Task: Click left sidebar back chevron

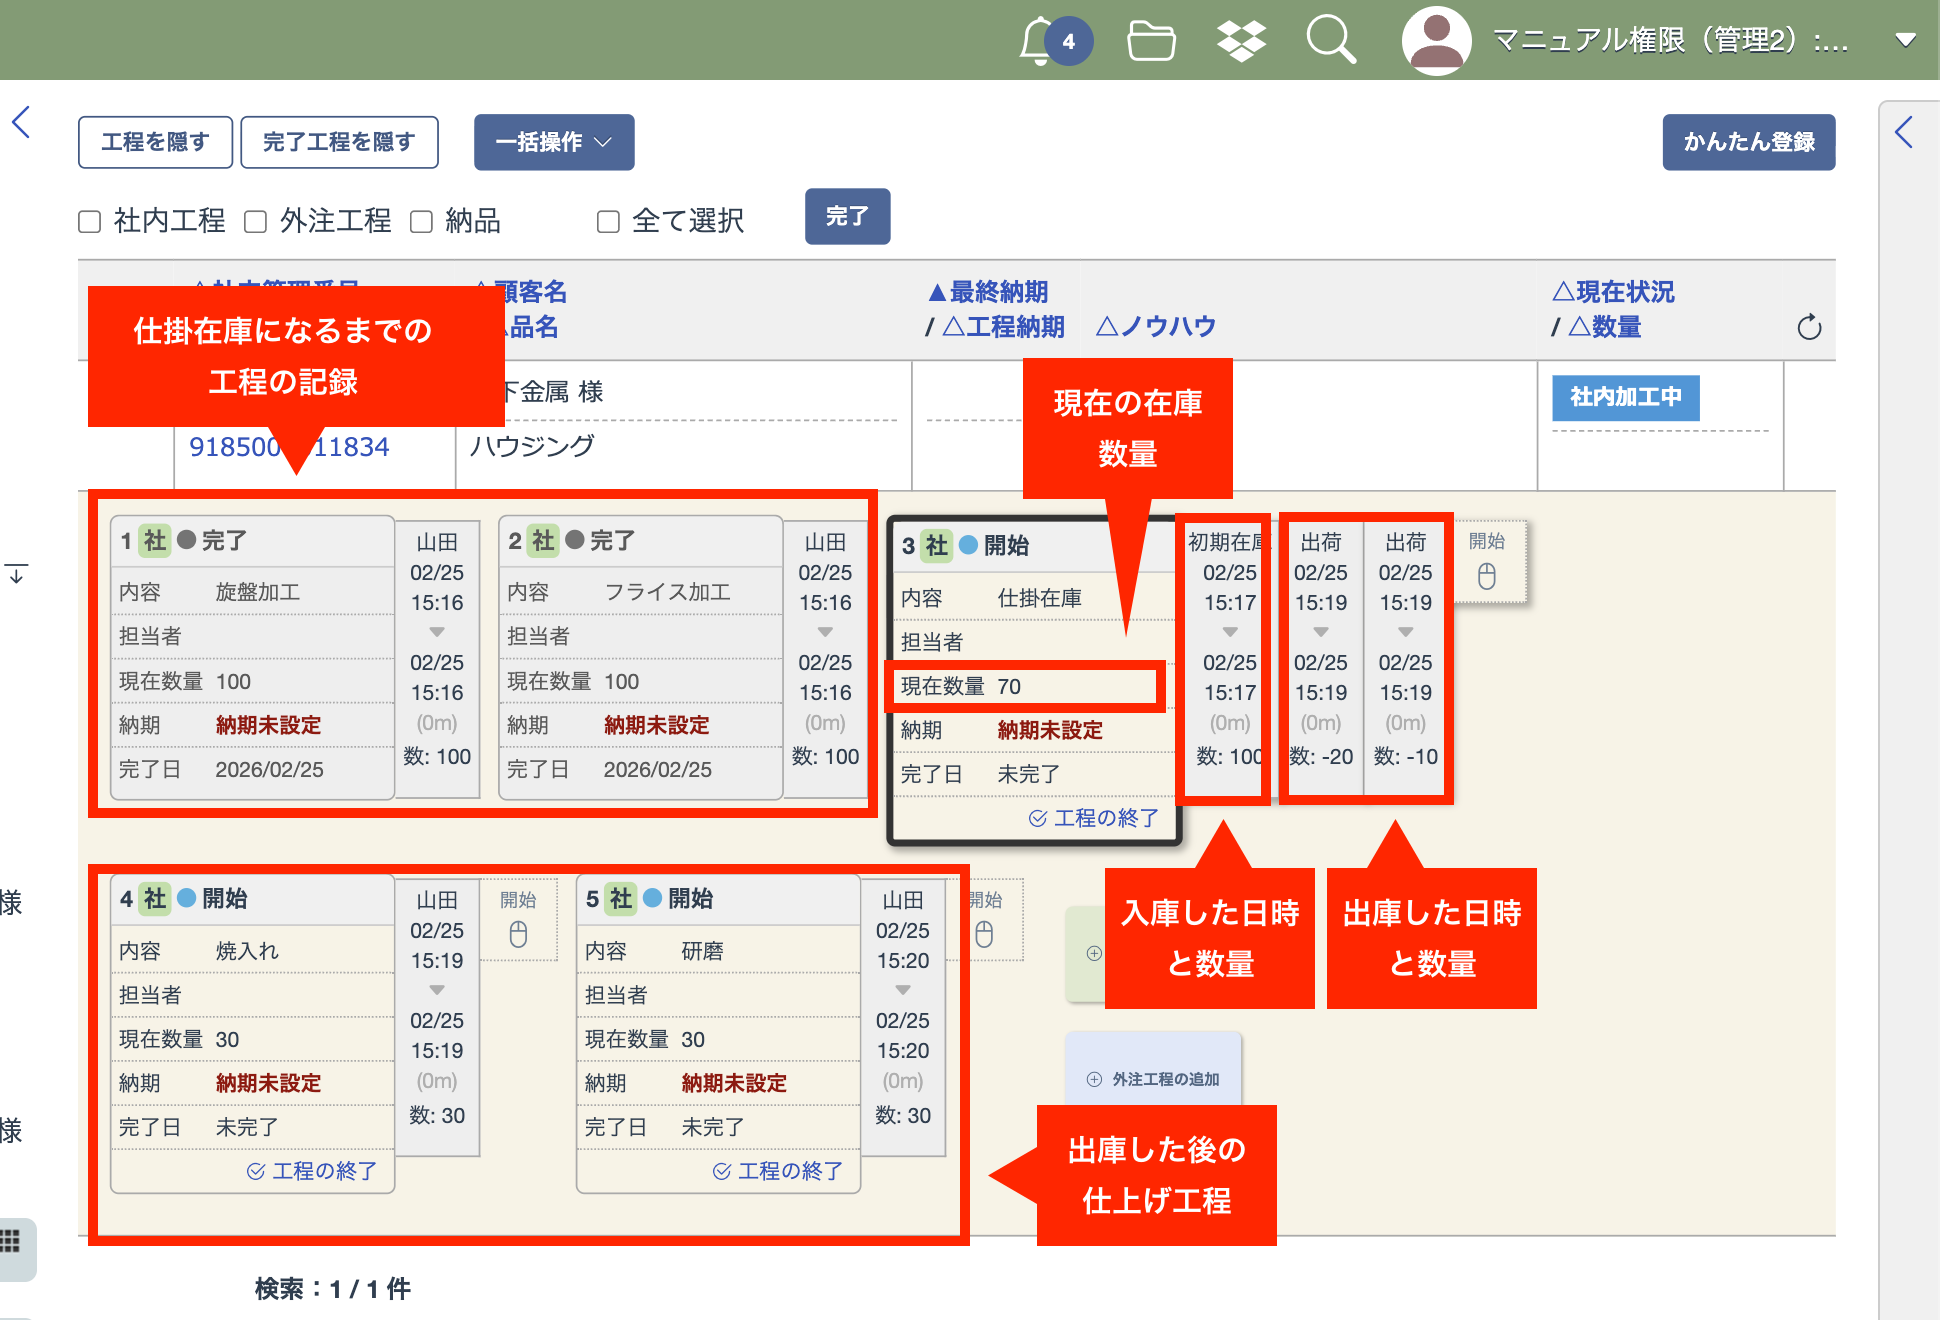Action: (x=22, y=123)
